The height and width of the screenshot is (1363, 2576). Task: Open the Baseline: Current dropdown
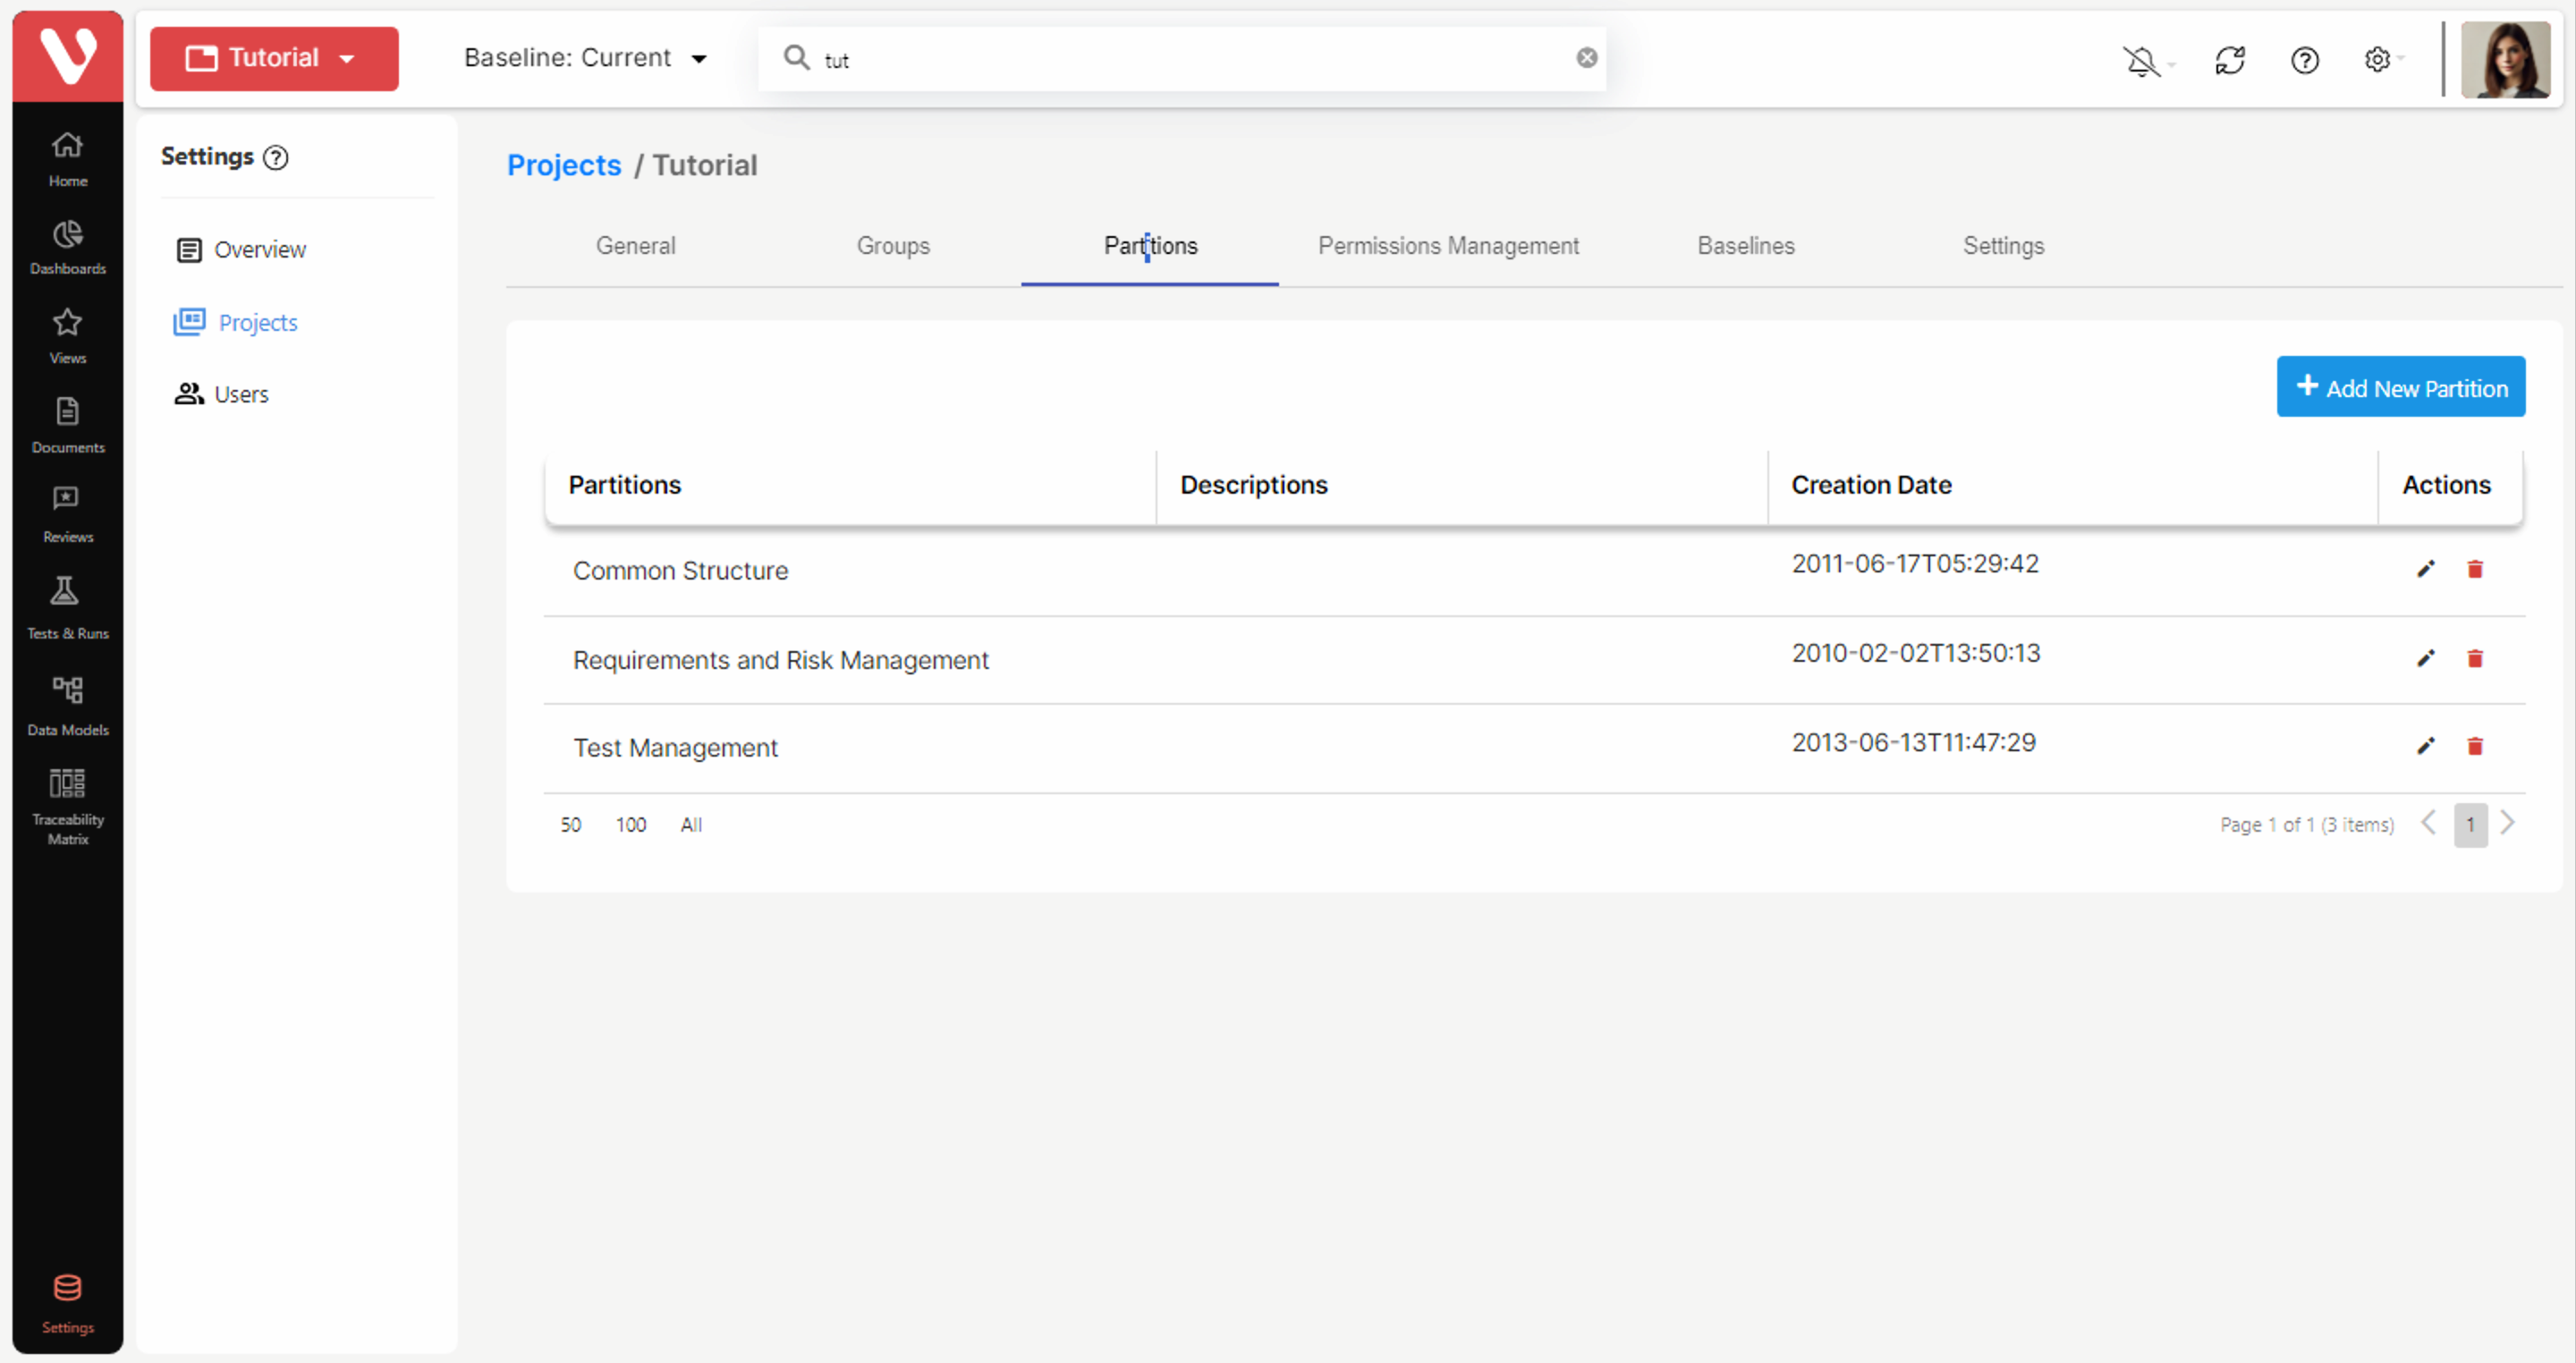585,58
